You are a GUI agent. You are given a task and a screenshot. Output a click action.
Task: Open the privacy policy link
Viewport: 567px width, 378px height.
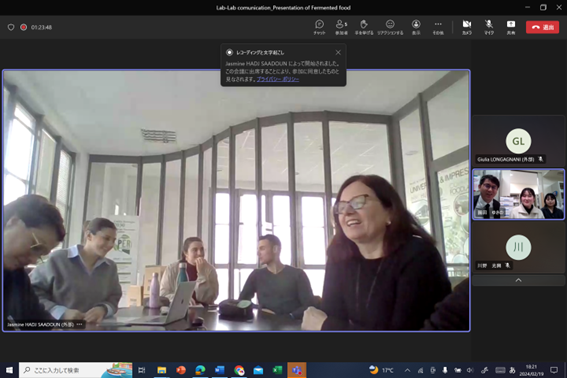278,79
